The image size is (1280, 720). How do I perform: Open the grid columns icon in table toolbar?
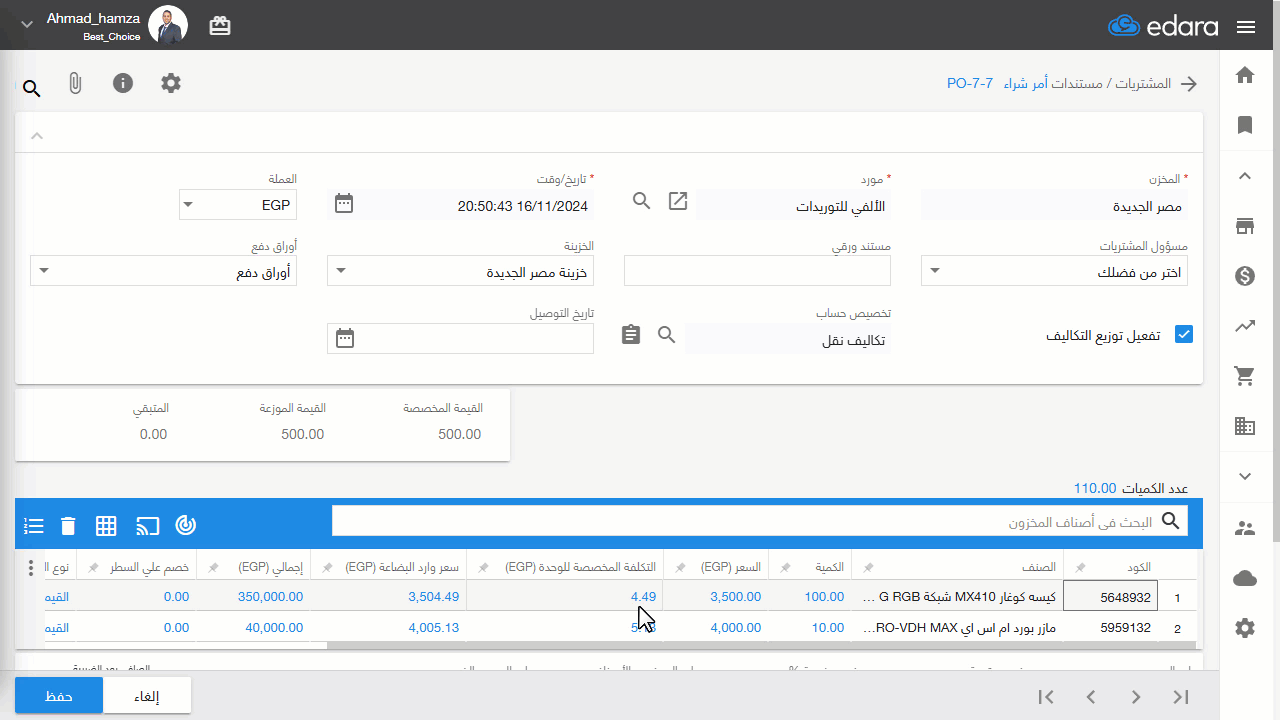[x=107, y=525]
